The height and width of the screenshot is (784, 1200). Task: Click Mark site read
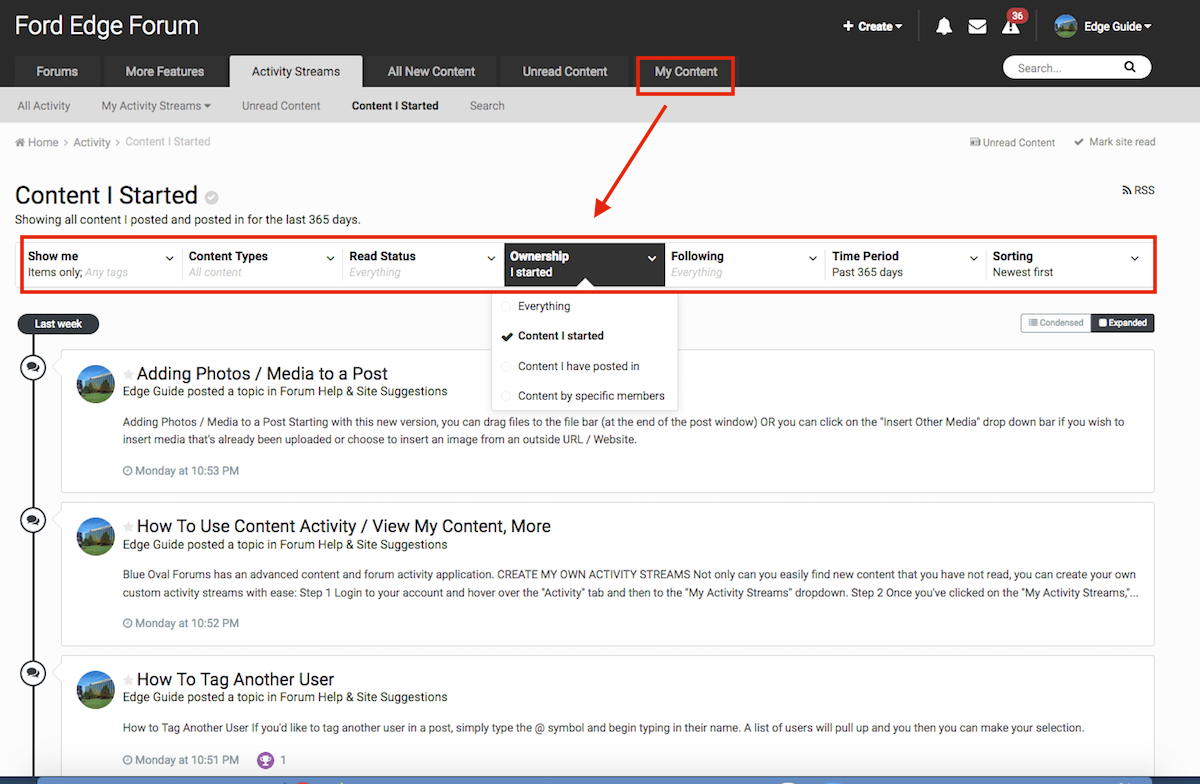point(1115,142)
